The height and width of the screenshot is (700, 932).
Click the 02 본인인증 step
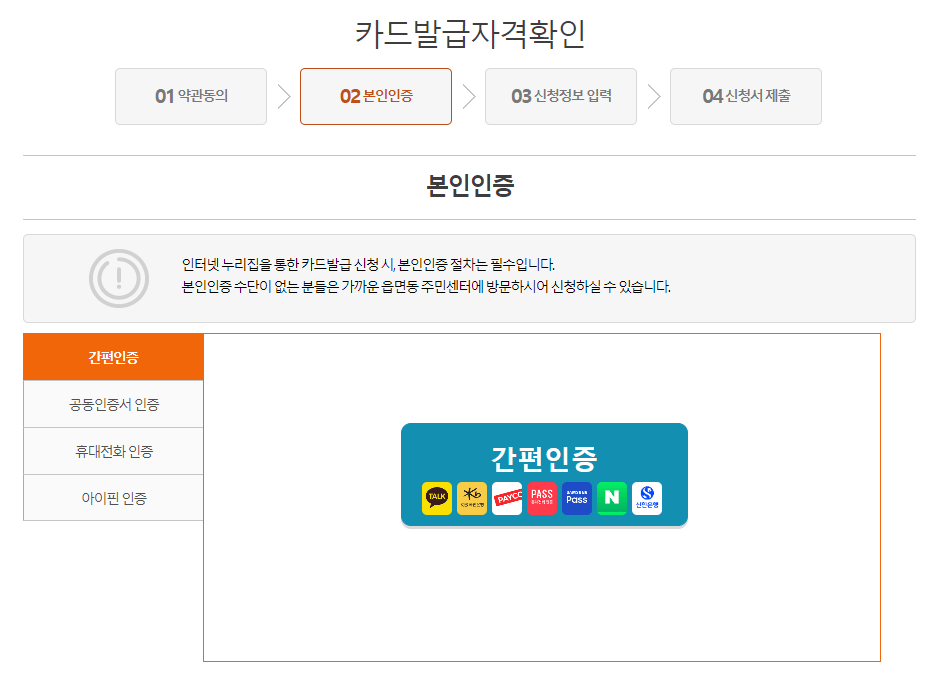click(375, 96)
